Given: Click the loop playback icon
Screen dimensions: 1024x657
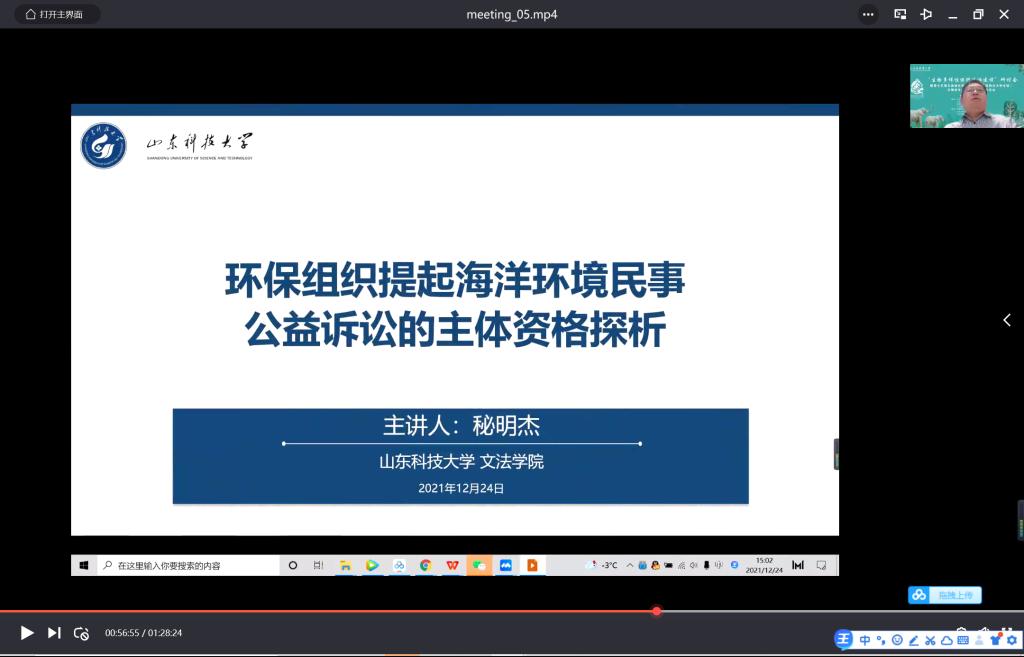Looking at the screenshot, I should click(x=82, y=633).
